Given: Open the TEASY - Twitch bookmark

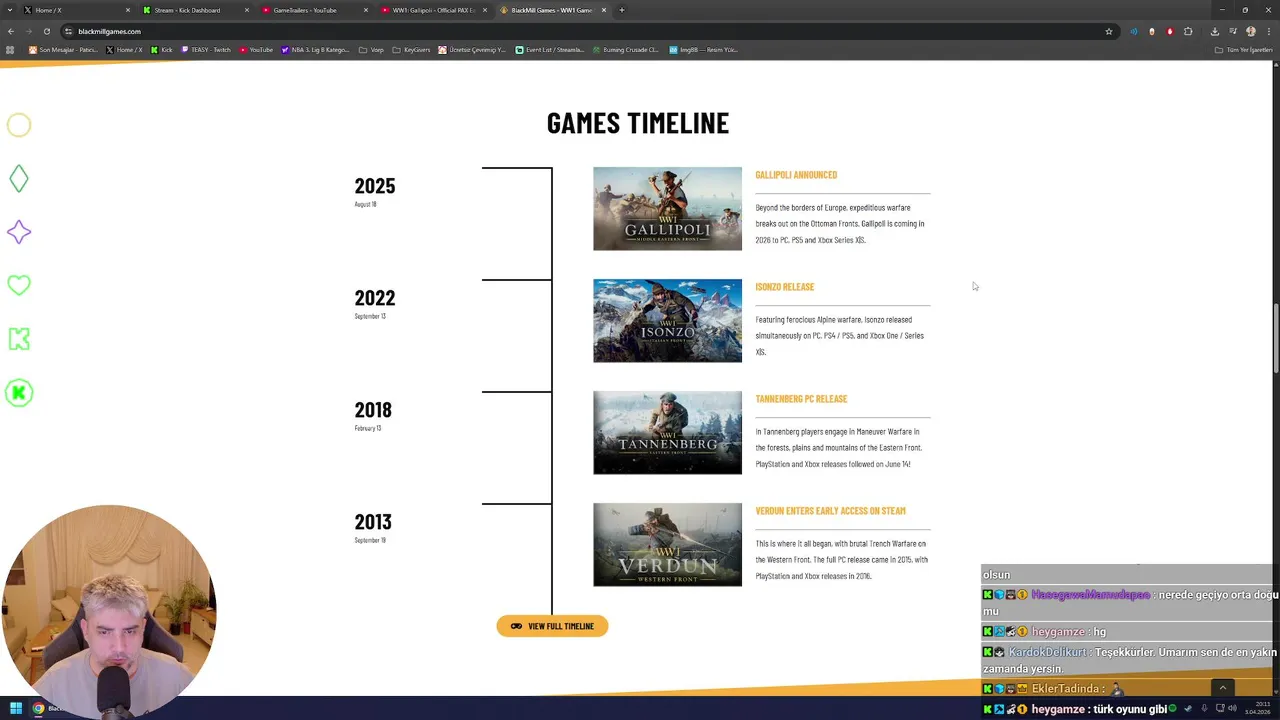Looking at the screenshot, I should coord(206,50).
